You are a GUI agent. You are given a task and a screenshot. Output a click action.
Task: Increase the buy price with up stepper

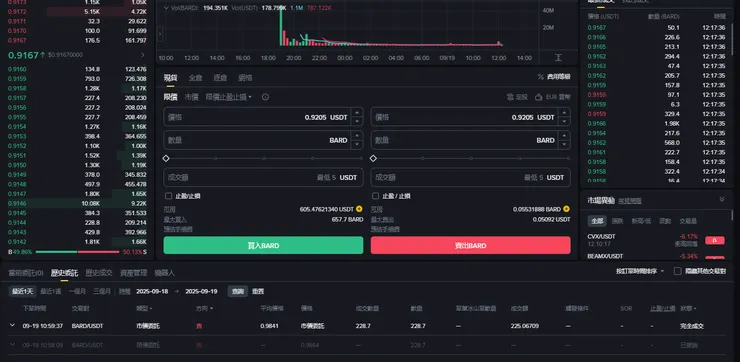point(357,112)
